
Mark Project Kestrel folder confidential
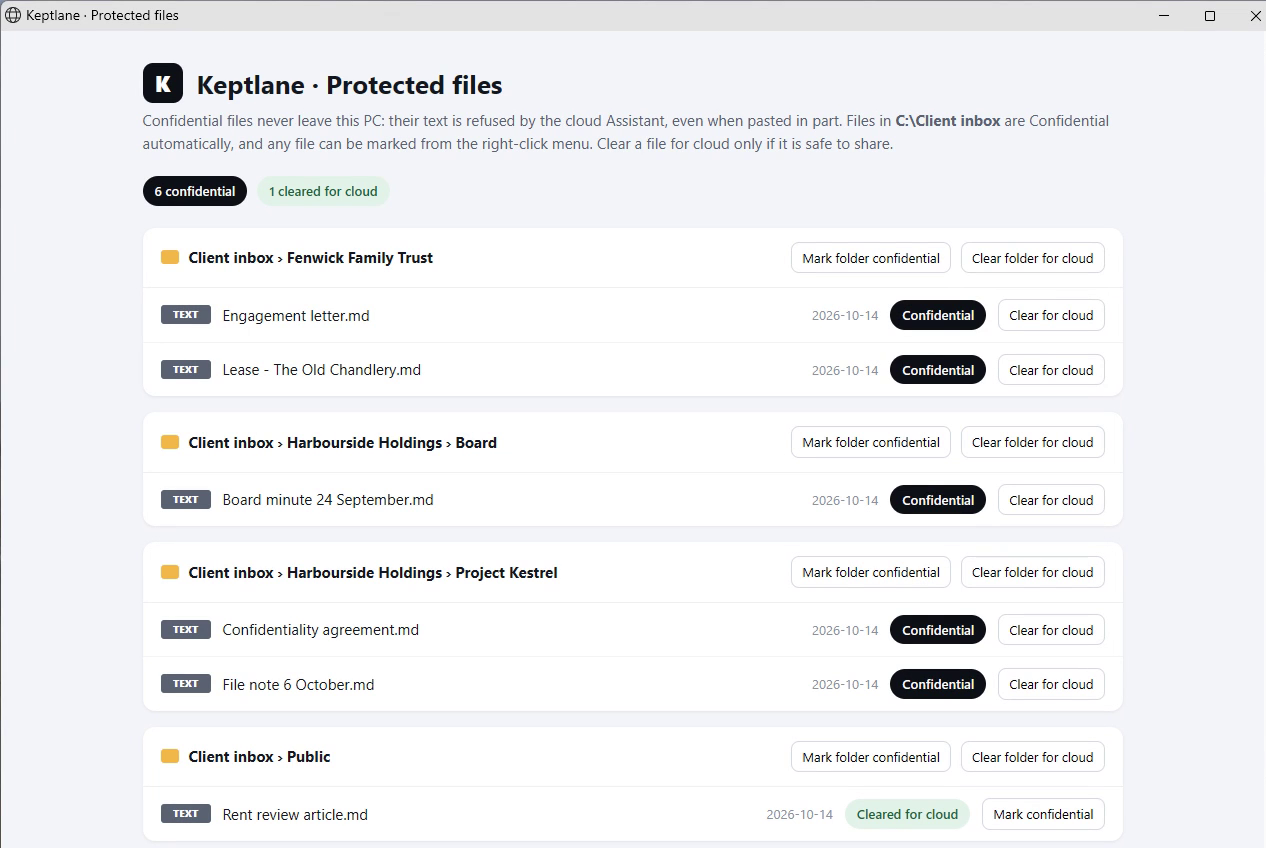click(871, 572)
